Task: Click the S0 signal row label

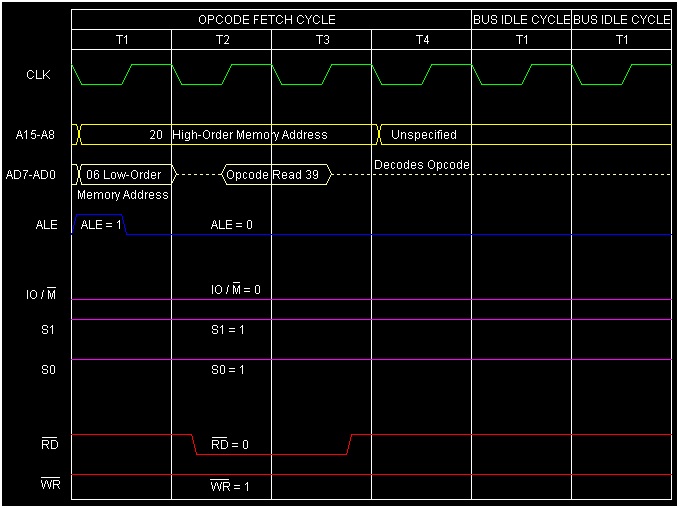Action: point(48,370)
